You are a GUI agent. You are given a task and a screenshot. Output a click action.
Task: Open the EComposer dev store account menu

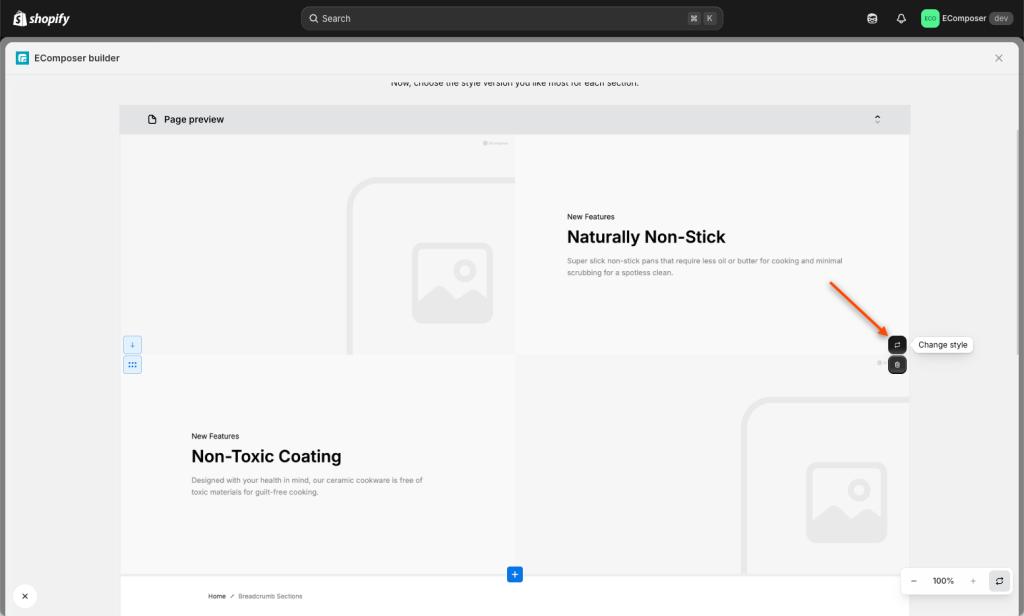[x=966, y=18]
